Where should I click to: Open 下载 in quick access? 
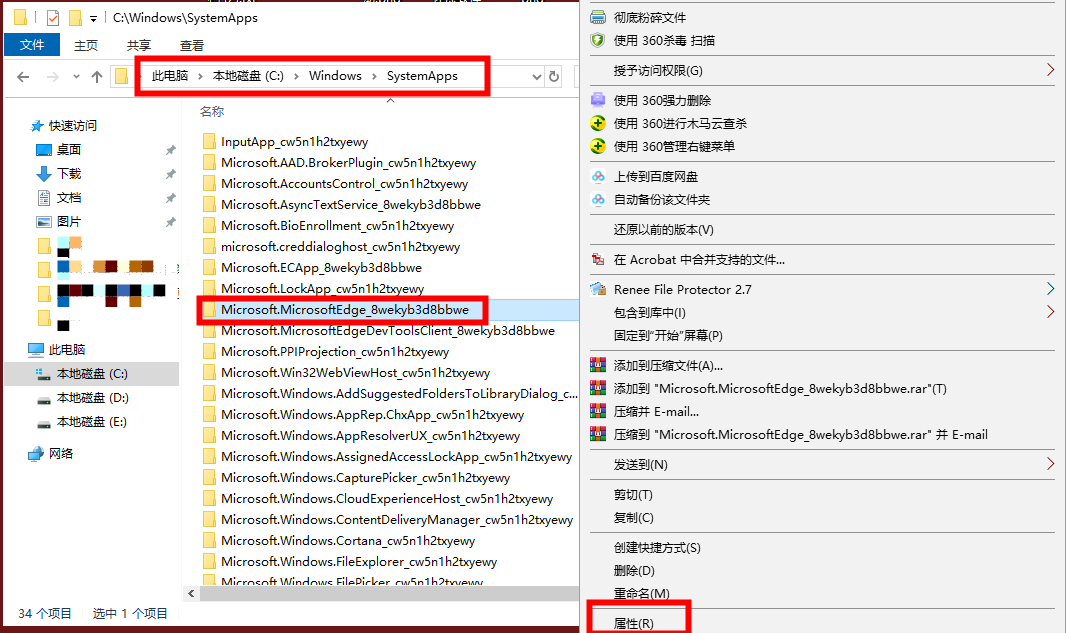(x=69, y=173)
